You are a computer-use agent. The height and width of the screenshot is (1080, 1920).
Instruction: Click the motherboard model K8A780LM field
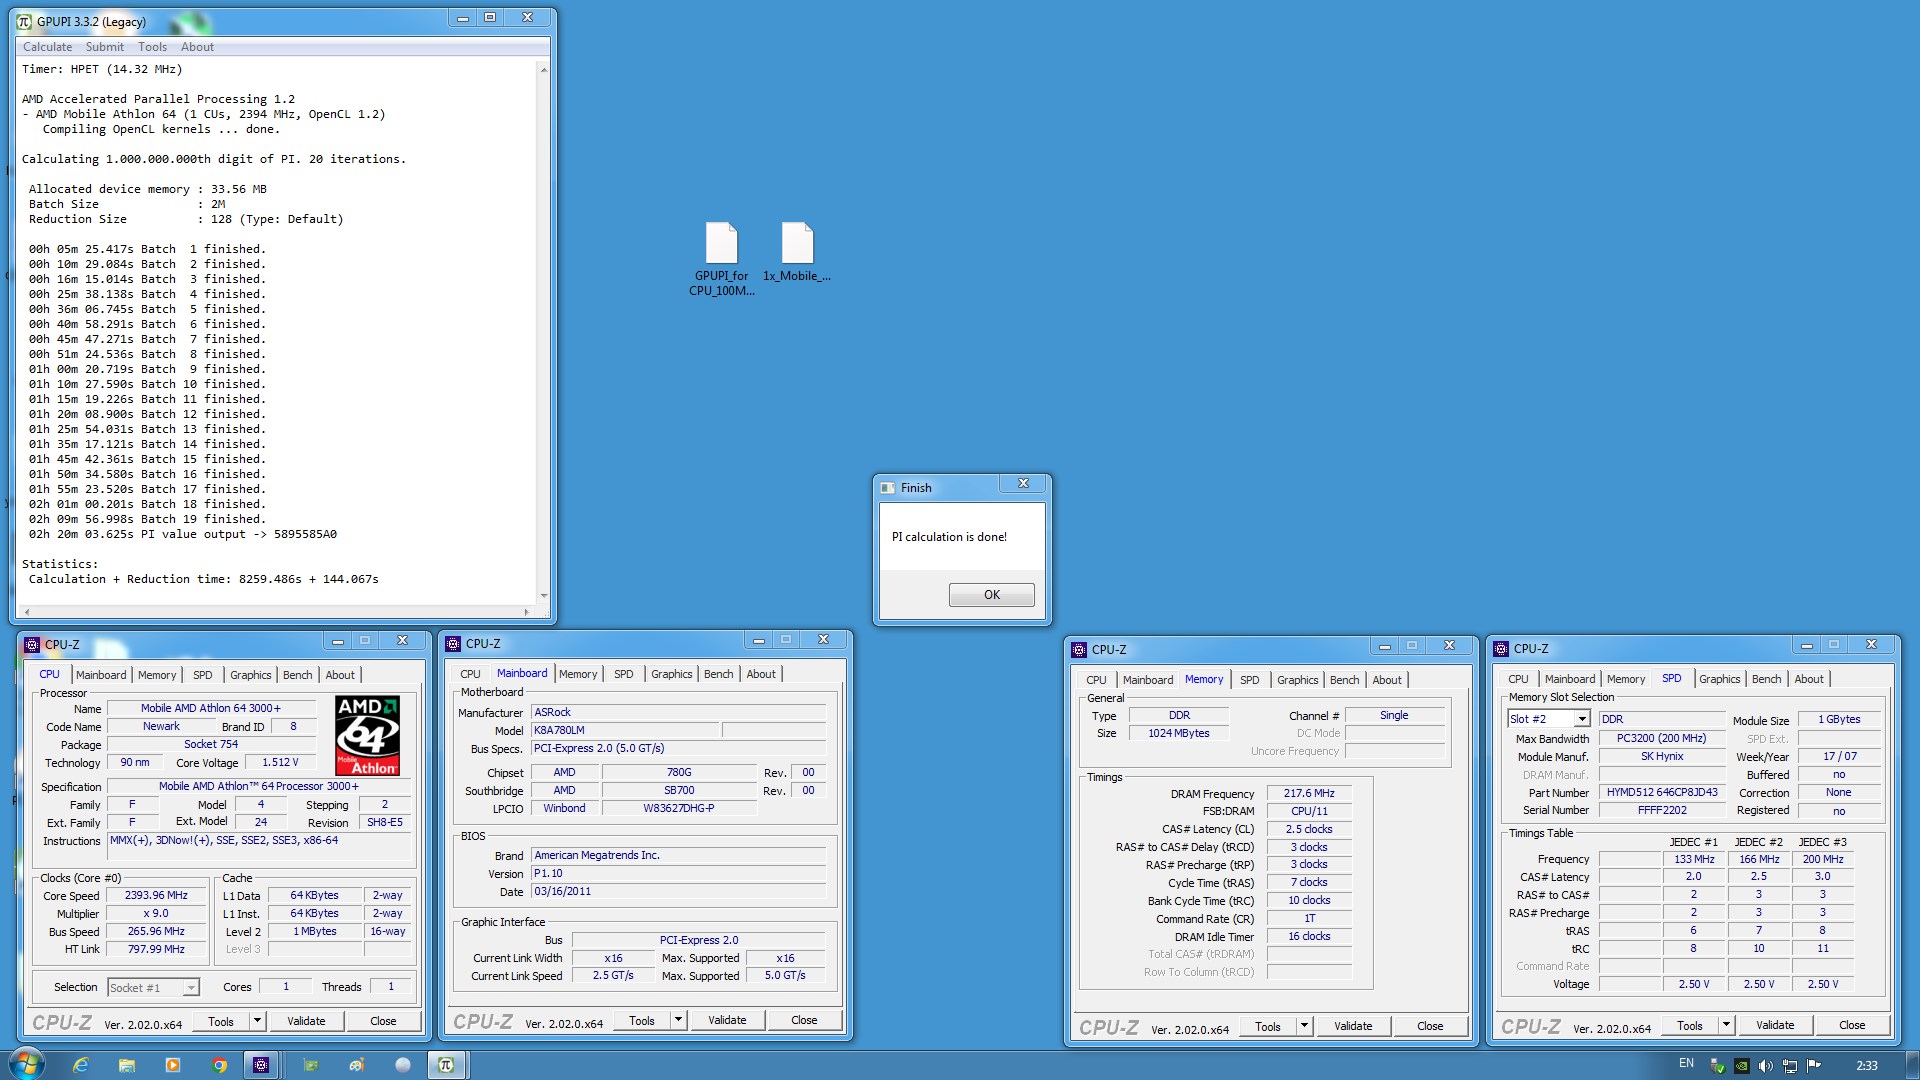[x=626, y=730]
